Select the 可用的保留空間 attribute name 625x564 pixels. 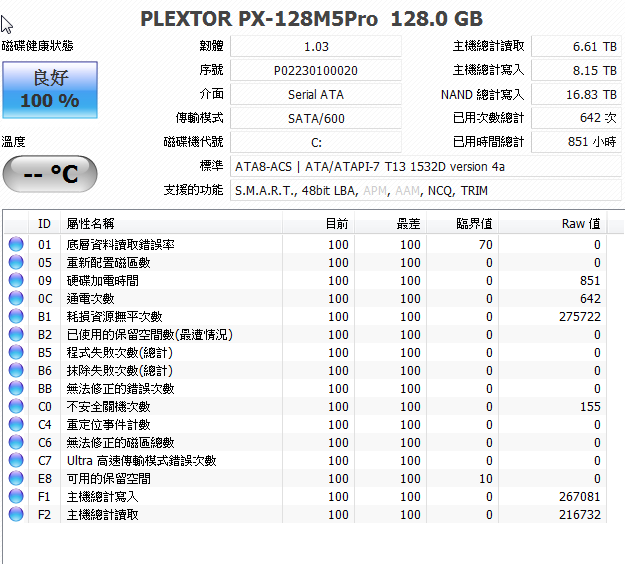(108, 478)
